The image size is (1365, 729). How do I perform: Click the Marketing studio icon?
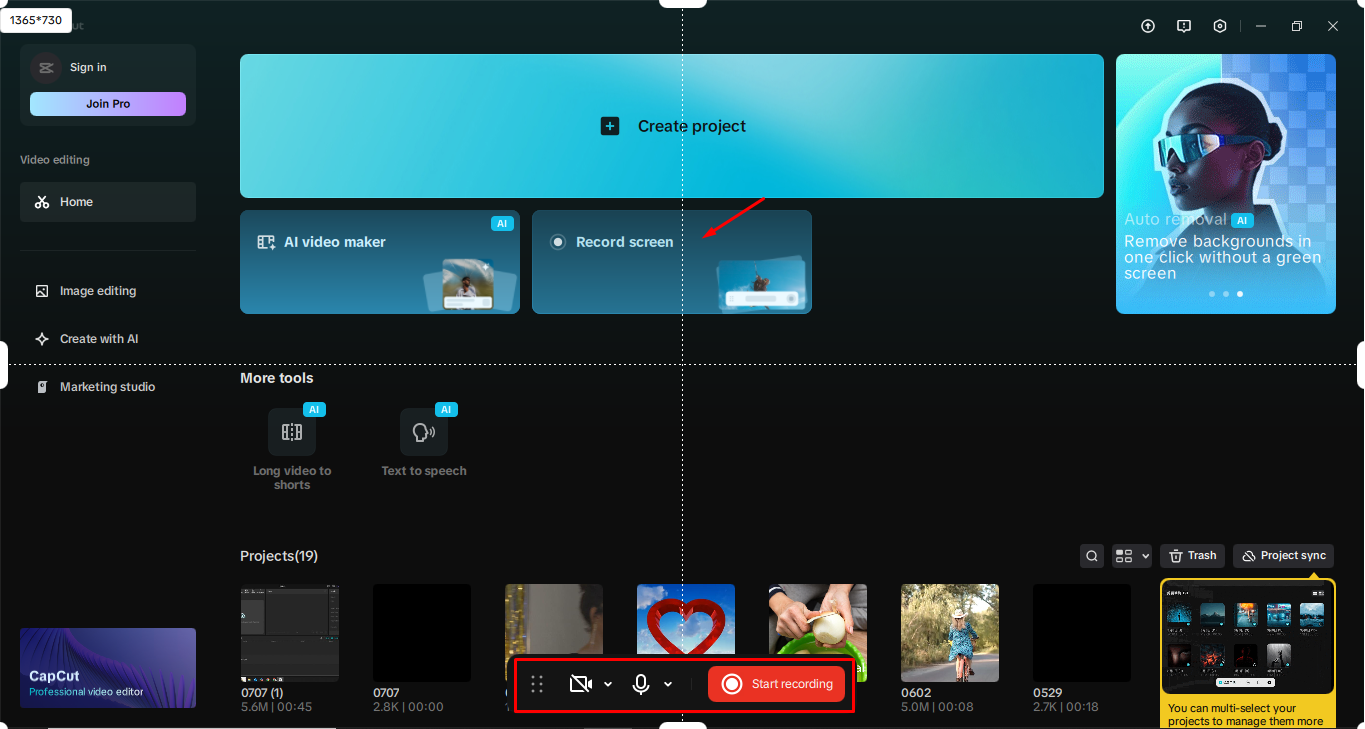[x=42, y=387]
